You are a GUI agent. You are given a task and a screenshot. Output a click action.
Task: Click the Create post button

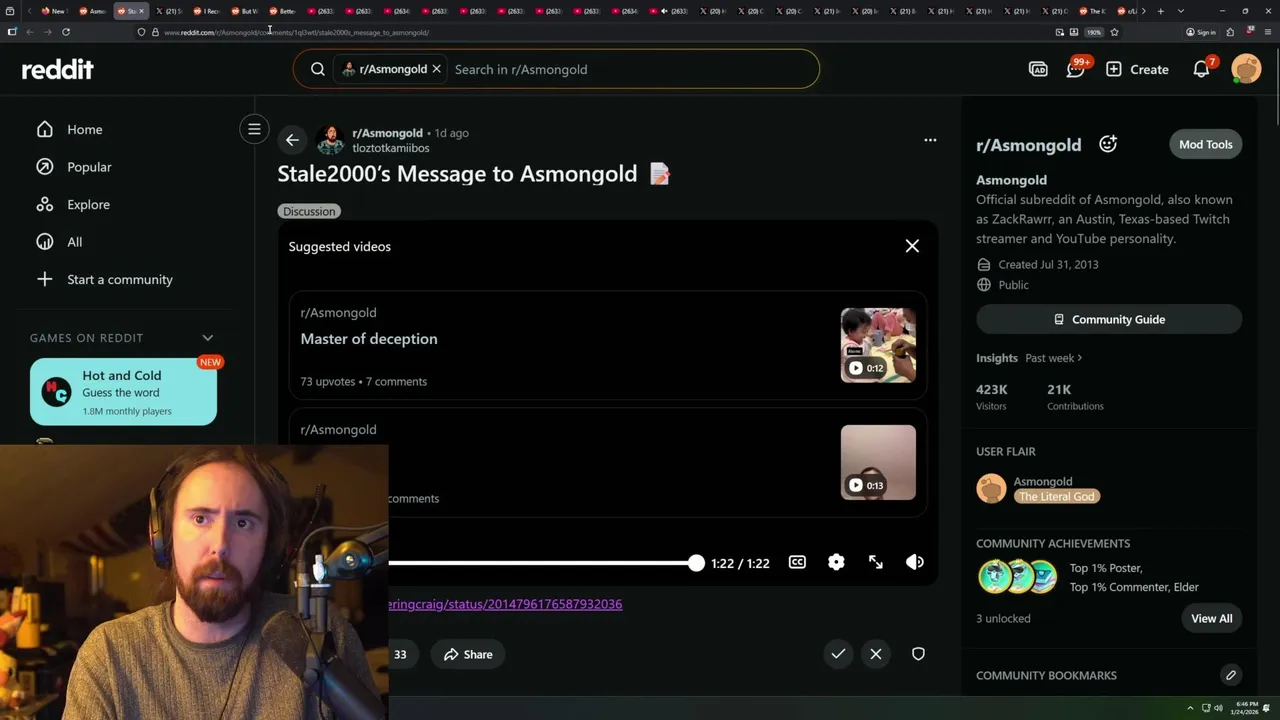tap(1137, 69)
